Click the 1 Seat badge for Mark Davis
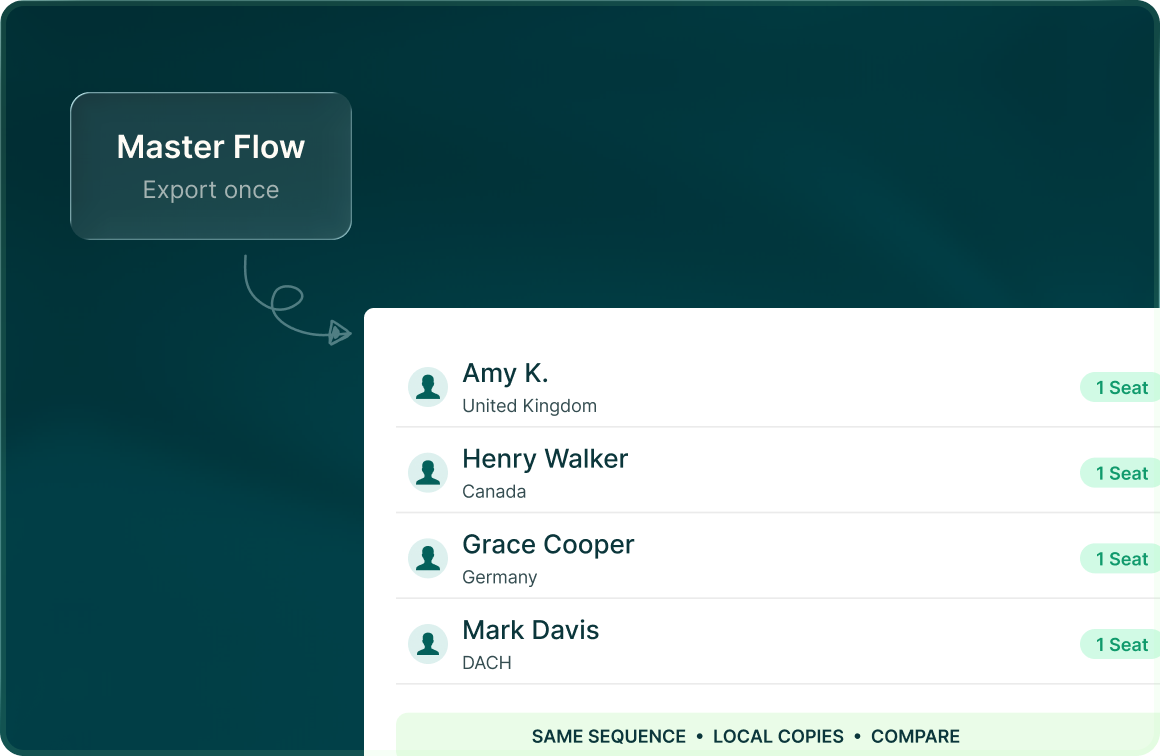The image size is (1160, 756). (x=1120, y=645)
